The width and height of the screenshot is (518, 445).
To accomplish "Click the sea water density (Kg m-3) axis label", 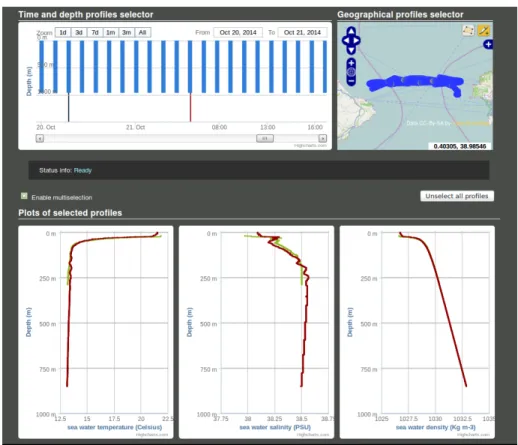I will pos(436,427).
